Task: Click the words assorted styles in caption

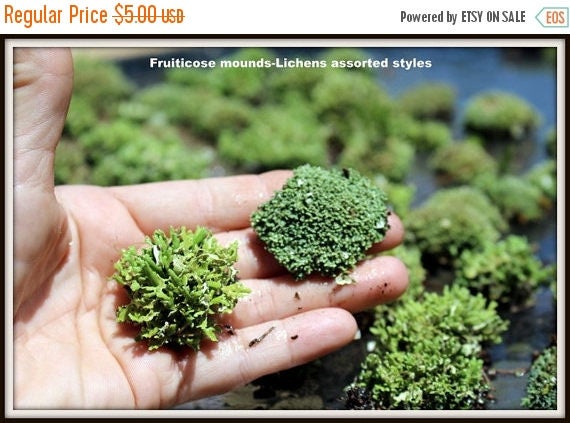Action: pos(381,64)
